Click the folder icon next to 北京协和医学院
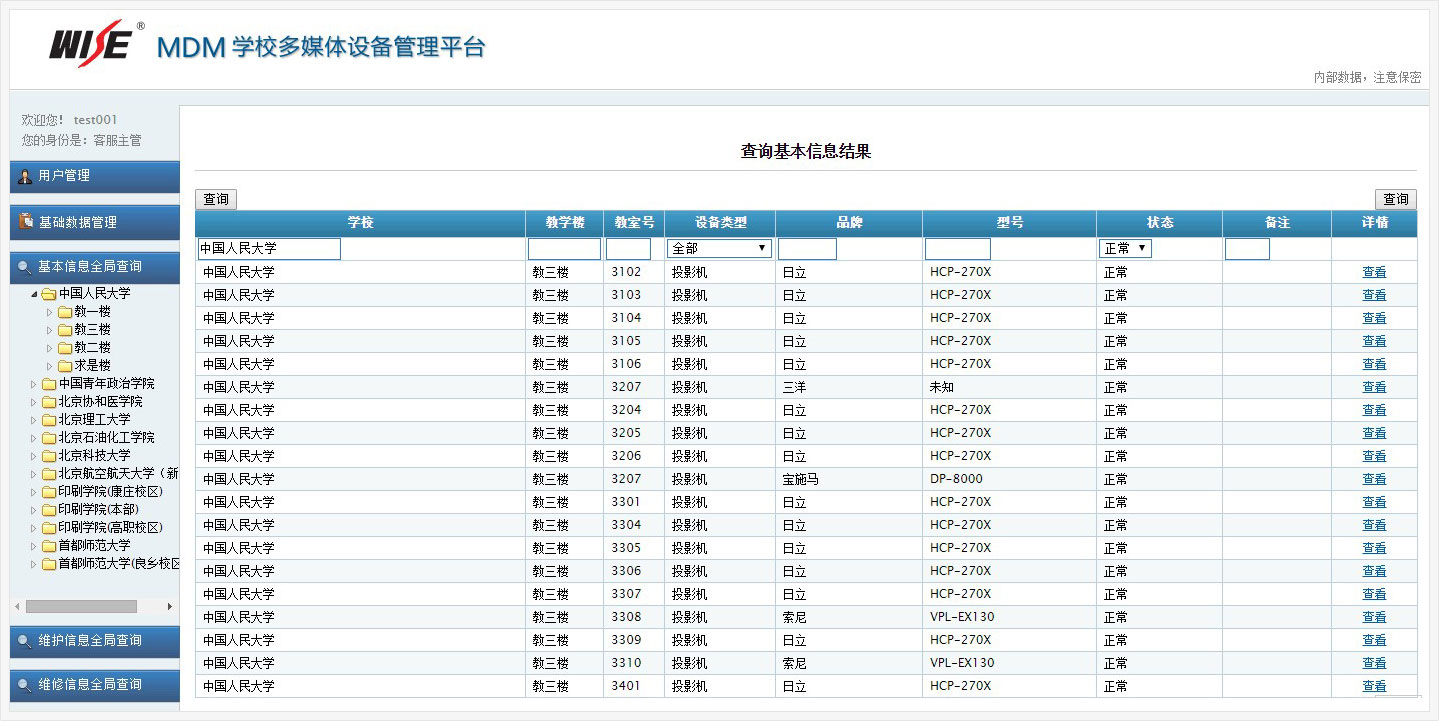This screenshot has height=721, width=1439. click(48, 402)
